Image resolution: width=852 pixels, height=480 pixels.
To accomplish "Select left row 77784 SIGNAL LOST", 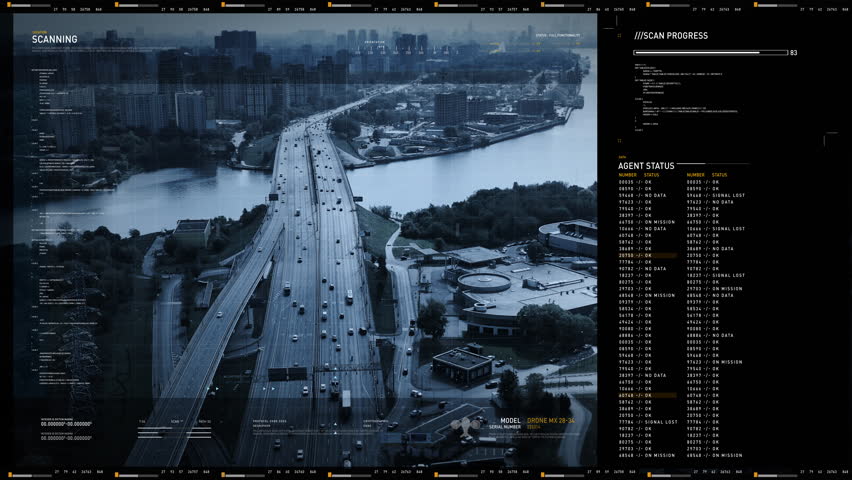I will (648, 422).
